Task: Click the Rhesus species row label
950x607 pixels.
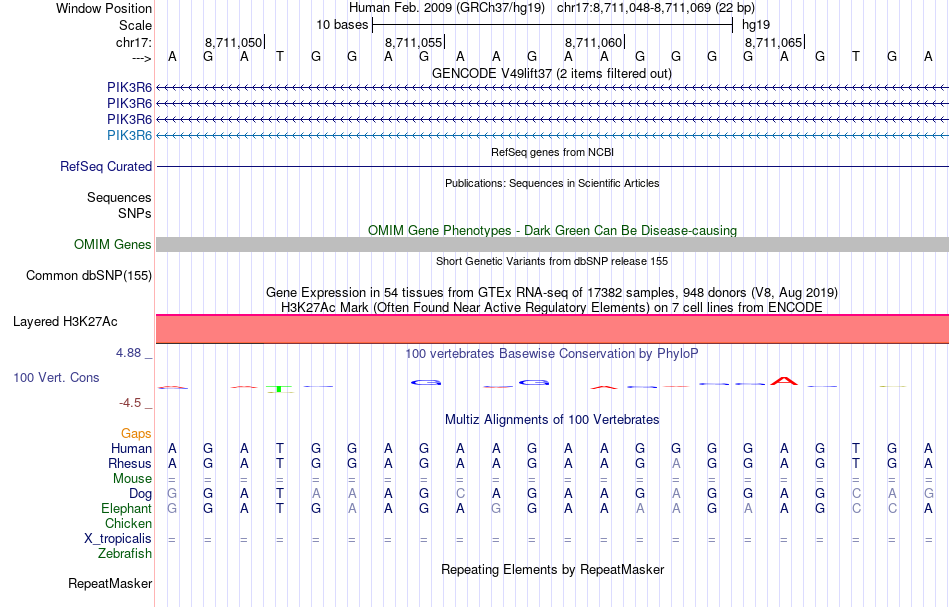Action: point(130,463)
